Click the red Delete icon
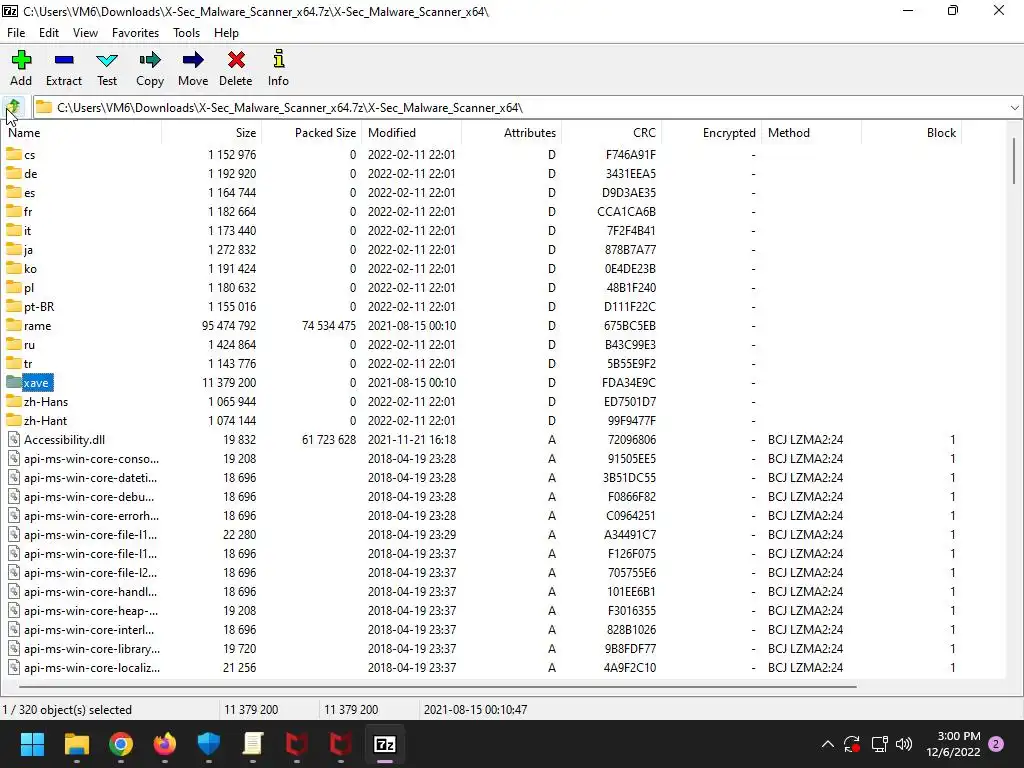Screen dimensions: 1024x768 click(236, 60)
